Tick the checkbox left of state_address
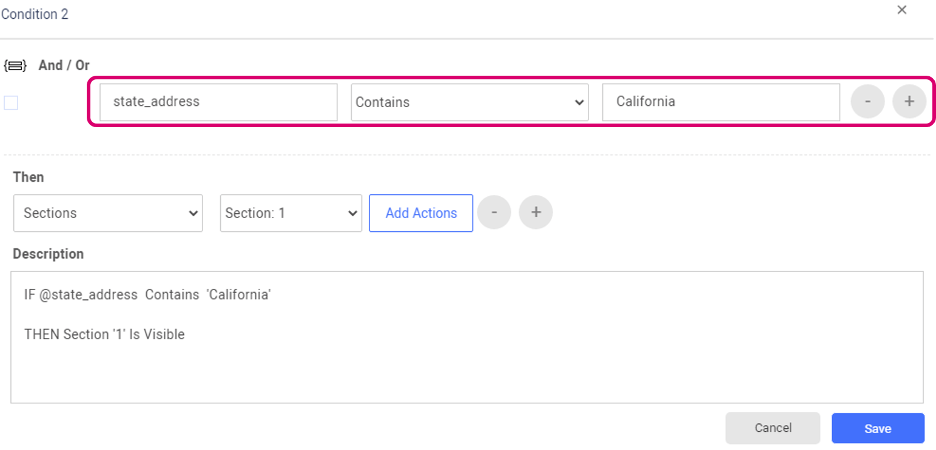Viewport: 936px width, 450px height. (11, 102)
